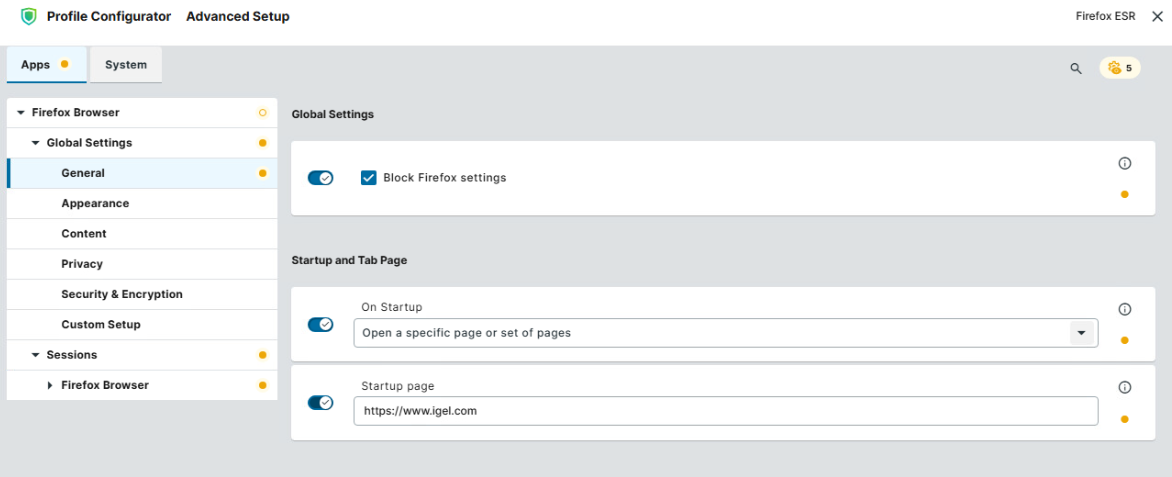Click the Profile Configurator shield logo
This screenshot has height=477, width=1172.
click(28, 16)
